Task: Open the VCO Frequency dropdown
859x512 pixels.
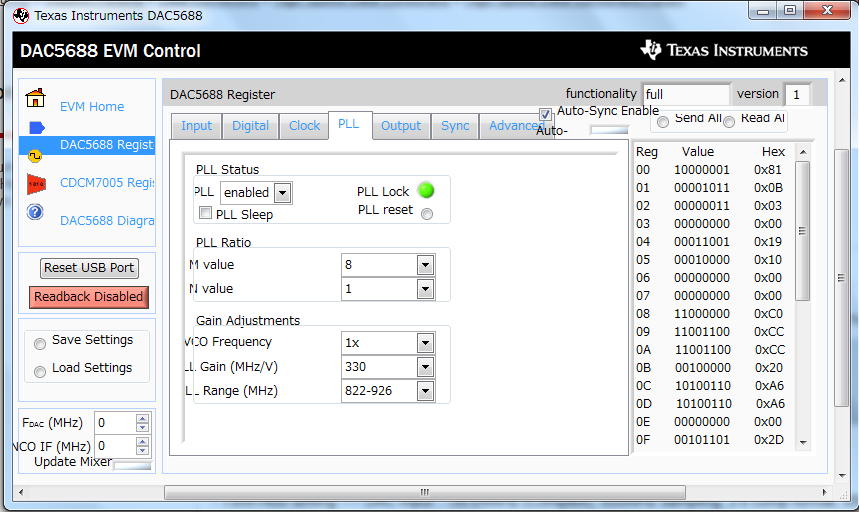Action: tap(425, 343)
